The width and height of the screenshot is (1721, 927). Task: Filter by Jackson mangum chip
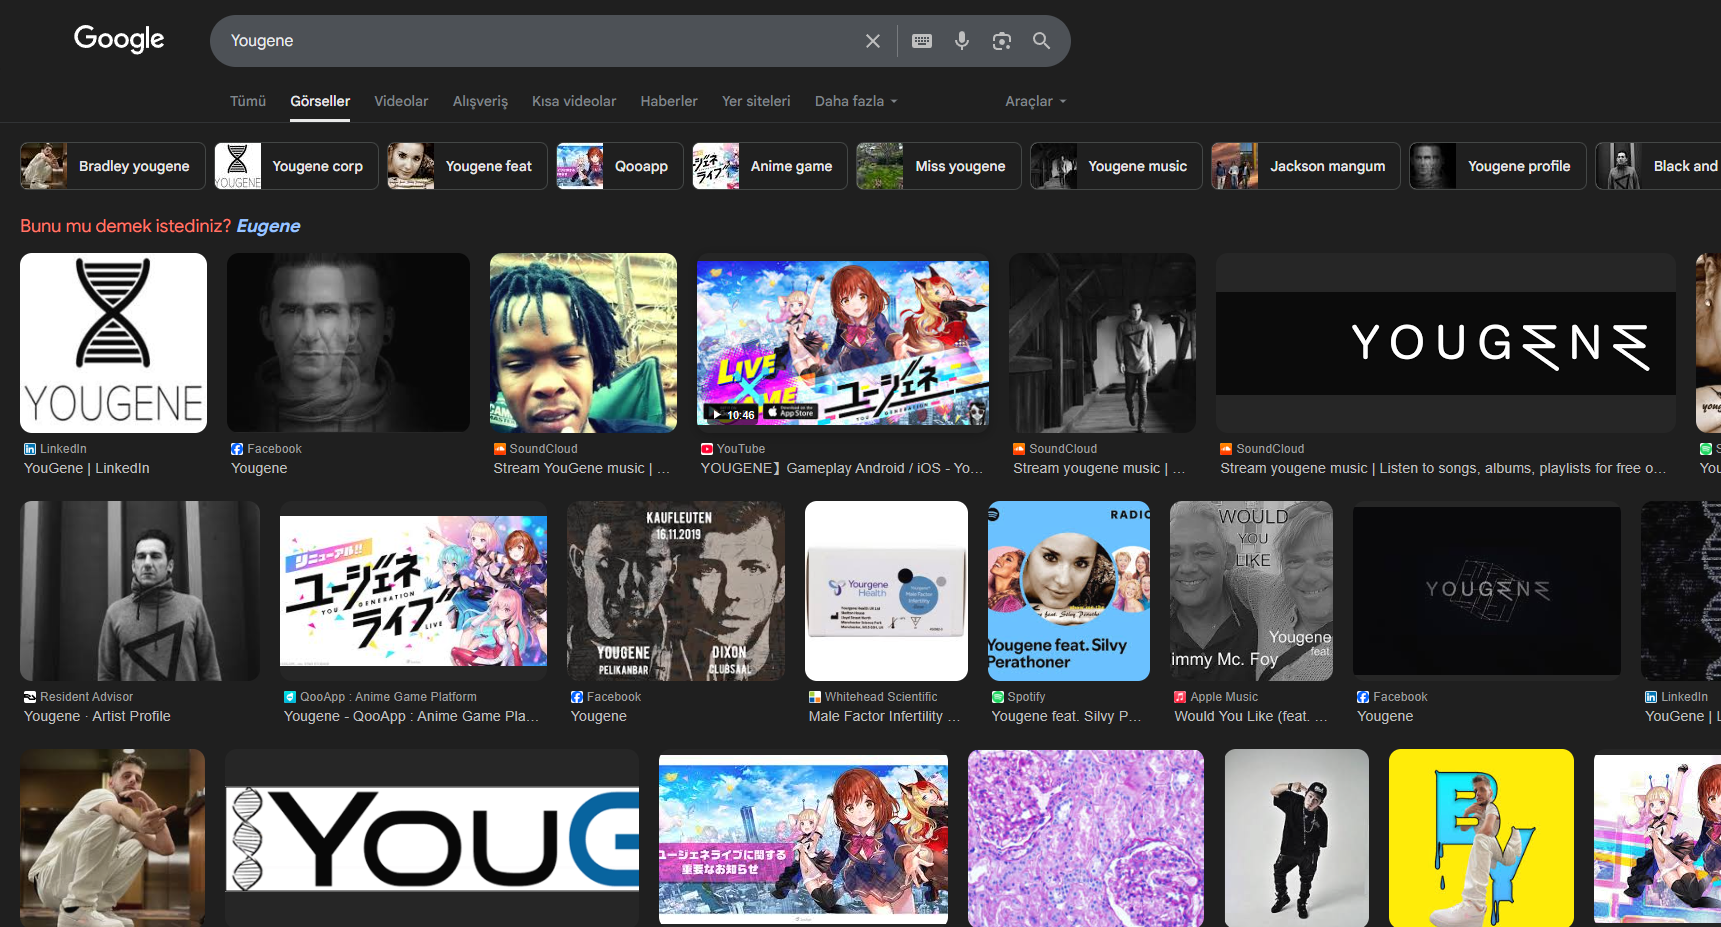1306,166
